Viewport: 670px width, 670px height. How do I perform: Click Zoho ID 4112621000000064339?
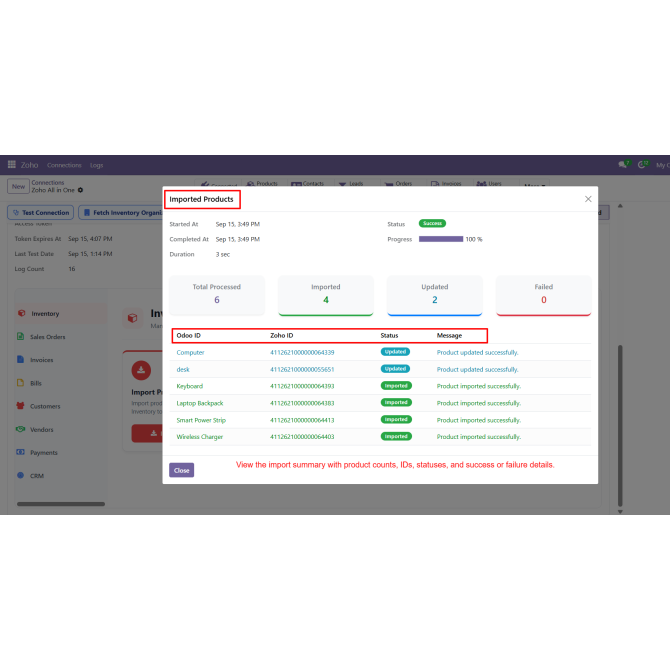pyautogui.click(x=302, y=353)
